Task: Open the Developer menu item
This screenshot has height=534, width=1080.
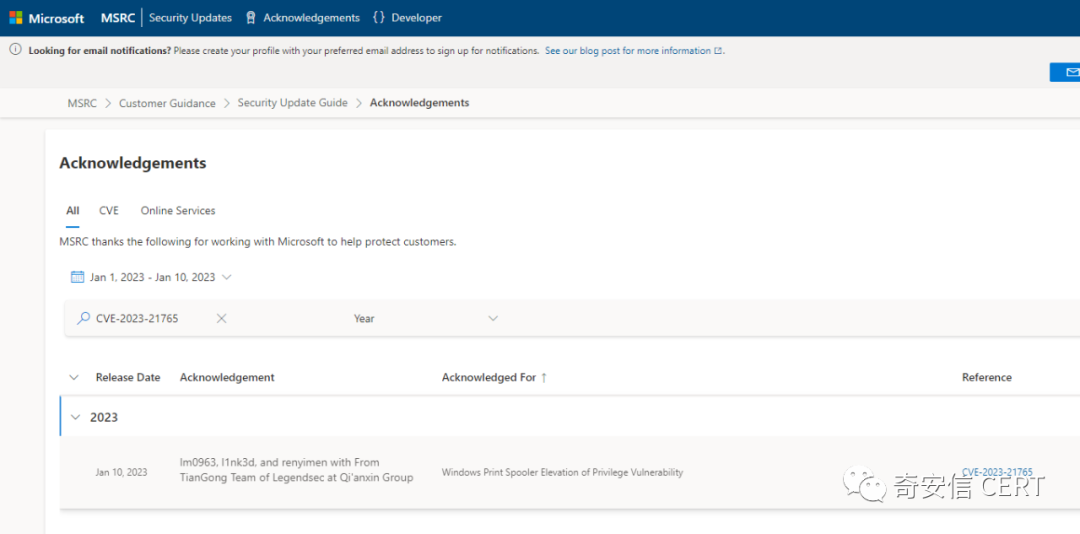Action: pos(417,18)
